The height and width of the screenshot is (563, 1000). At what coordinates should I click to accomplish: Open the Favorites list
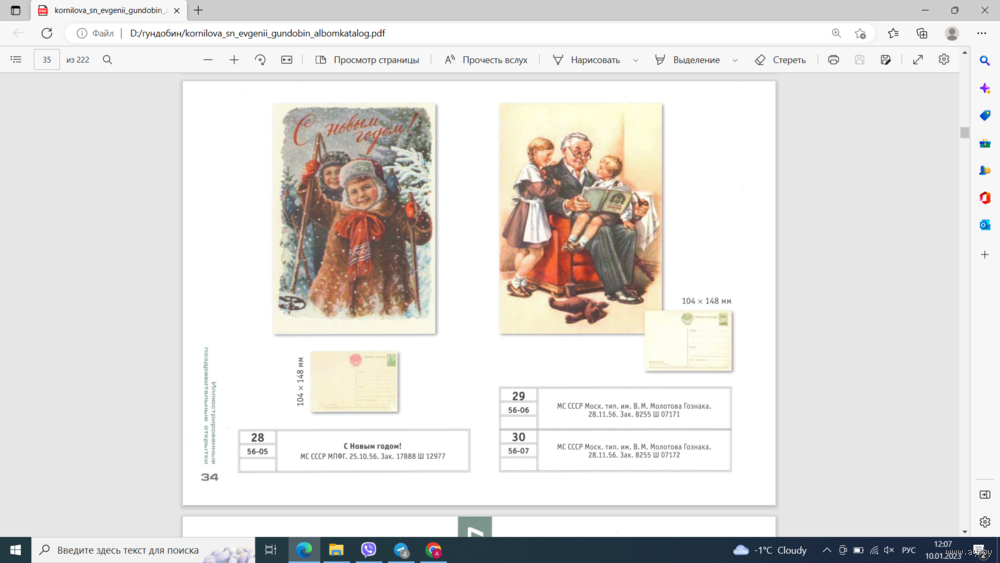pos(893,33)
